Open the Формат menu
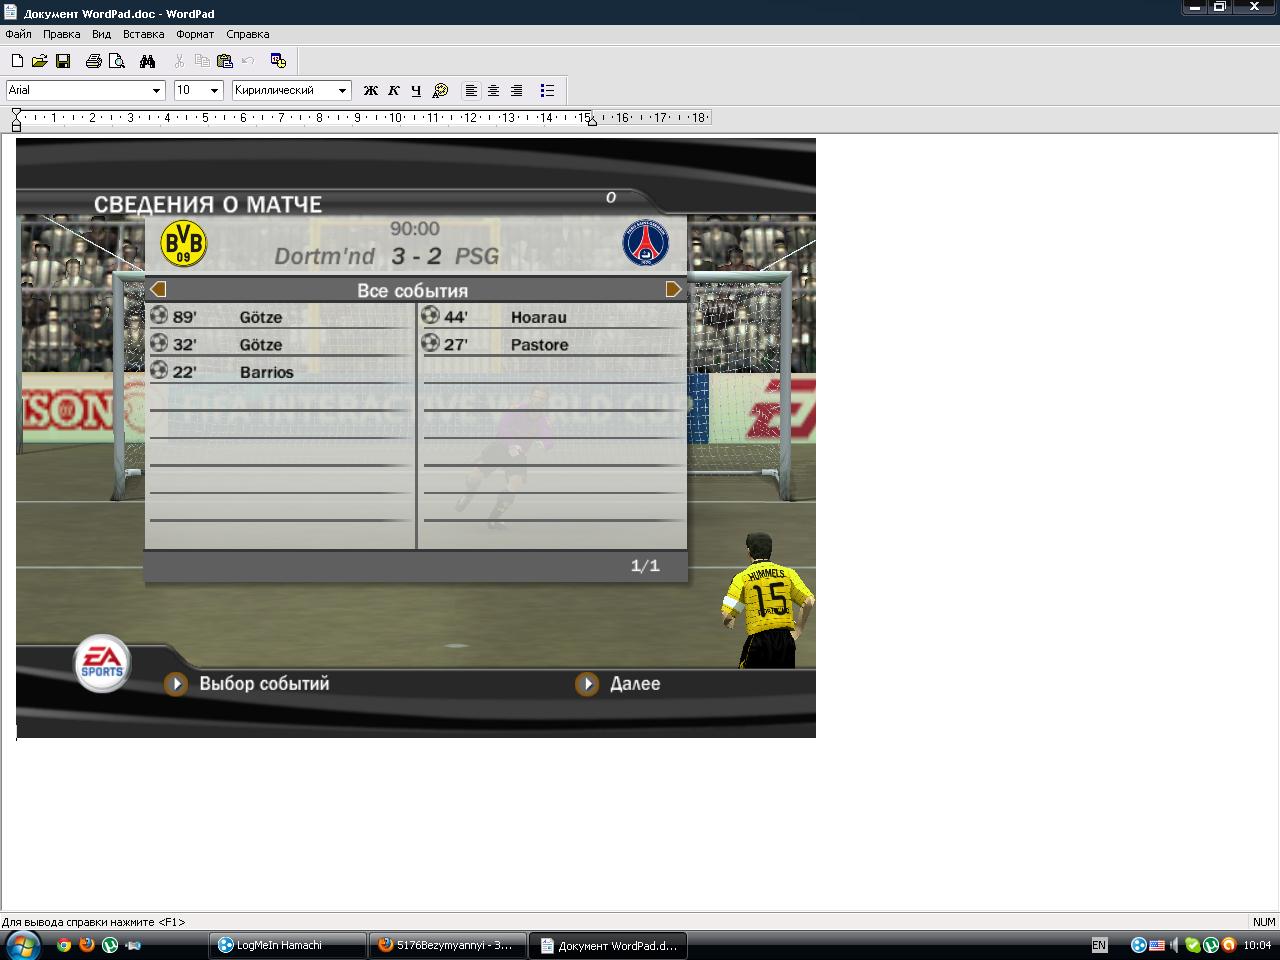This screenshot has height=960, width=1280. pos(195,34)
